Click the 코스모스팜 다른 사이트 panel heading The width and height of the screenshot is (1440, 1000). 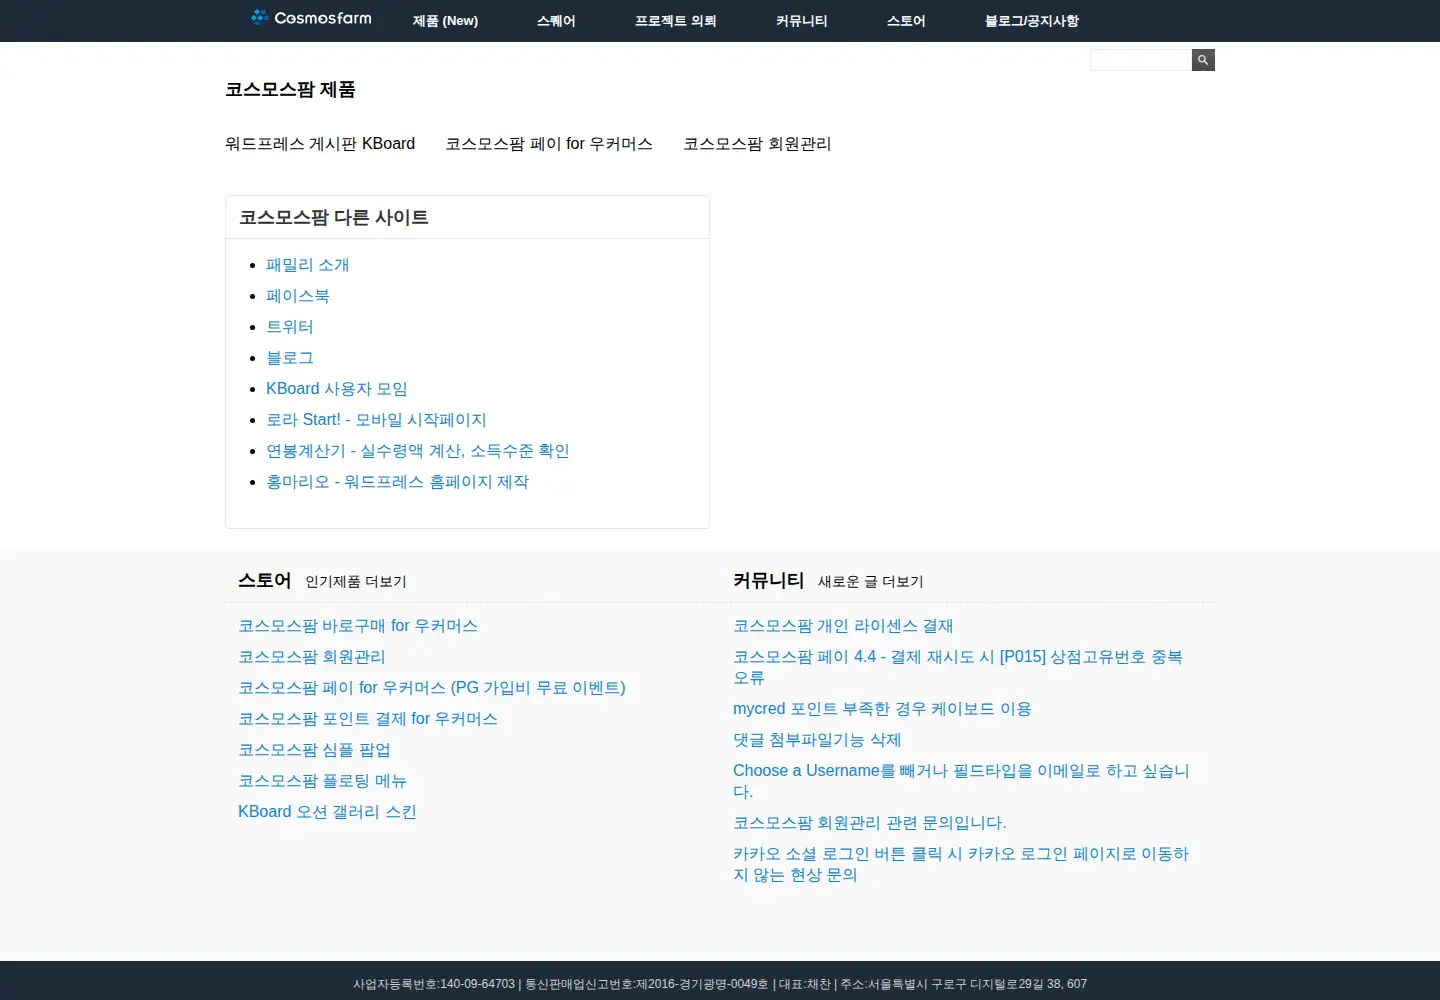coord(334,218)
